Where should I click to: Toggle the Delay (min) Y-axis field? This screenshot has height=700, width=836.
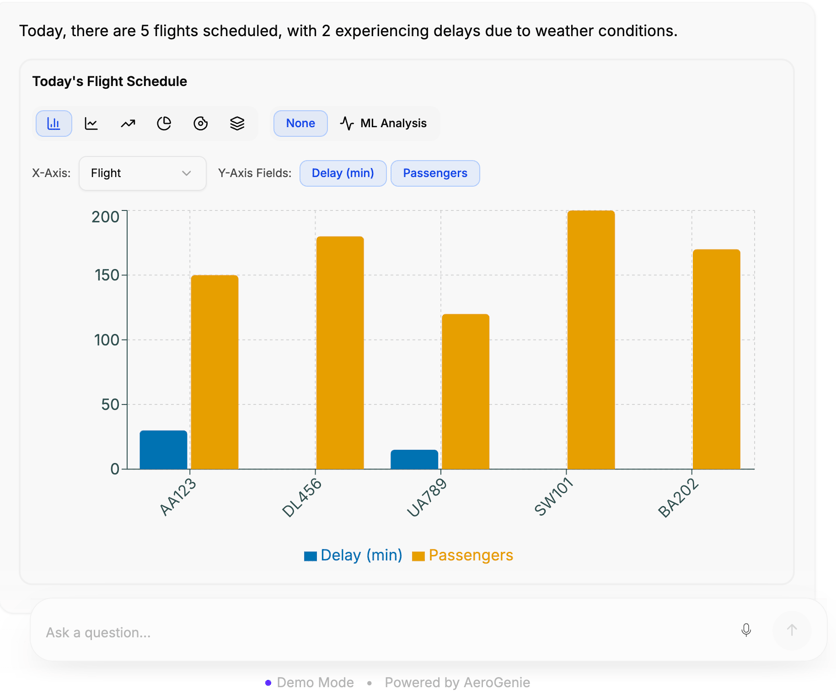coord(343,173)
